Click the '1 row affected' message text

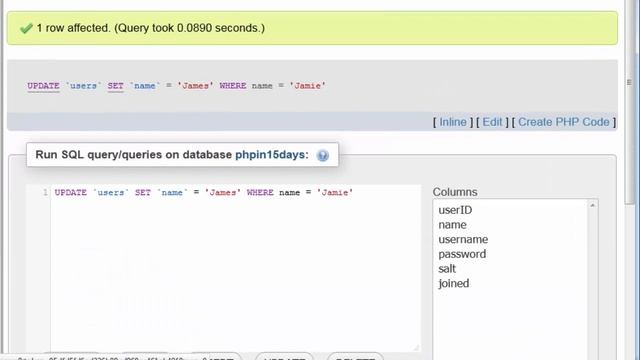coord(151,28)
